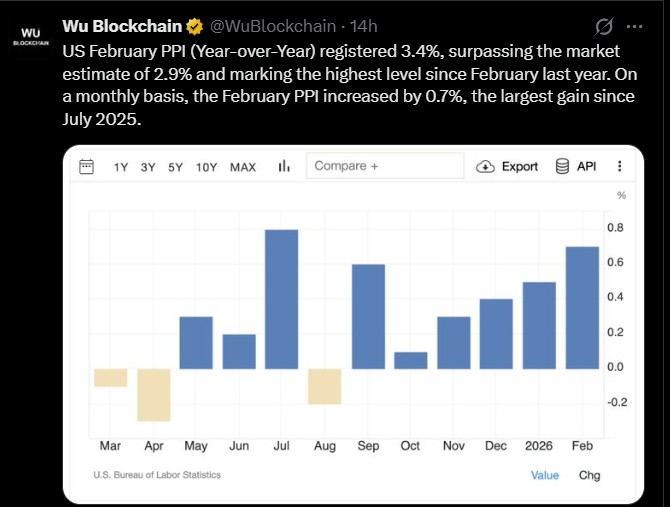Click the Wu Blockchain profile avatar
Image resolution: width=670 pixels, height=507 pixels.
[x=30, y=37]
